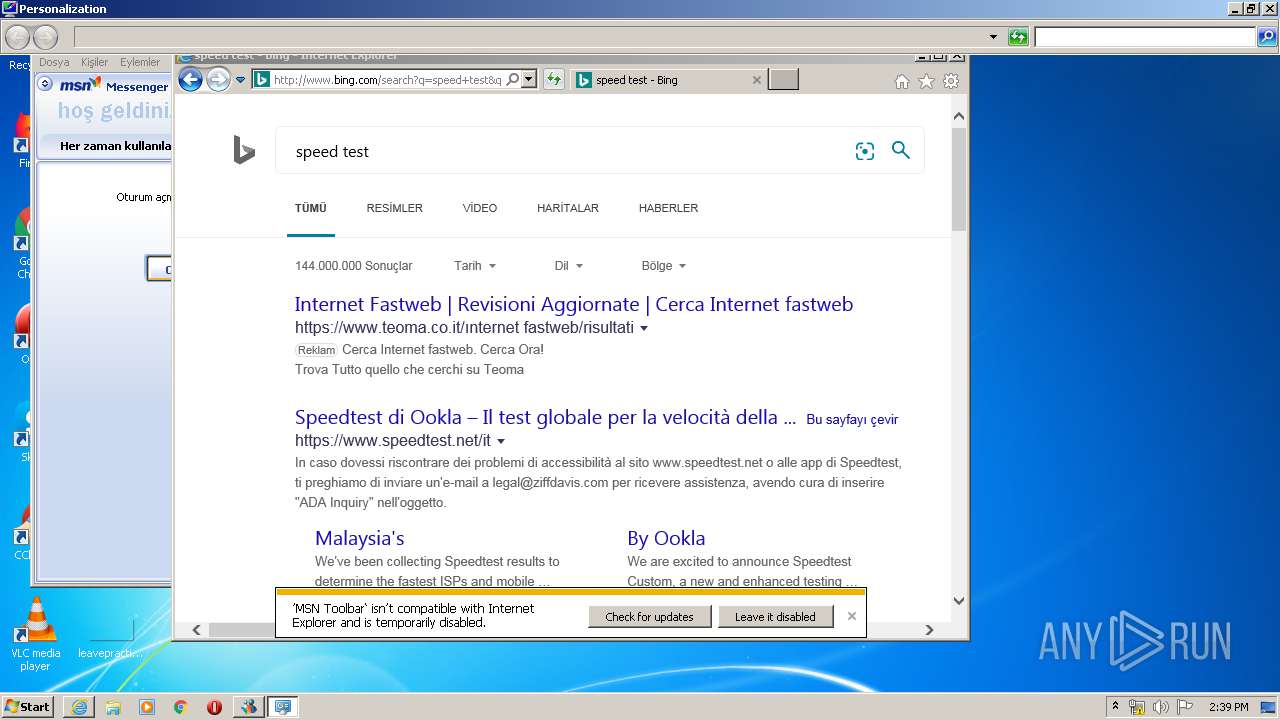The image size is (1280, 720).
Task: Open Opera browser from taskbar
Action: [214, 707]
